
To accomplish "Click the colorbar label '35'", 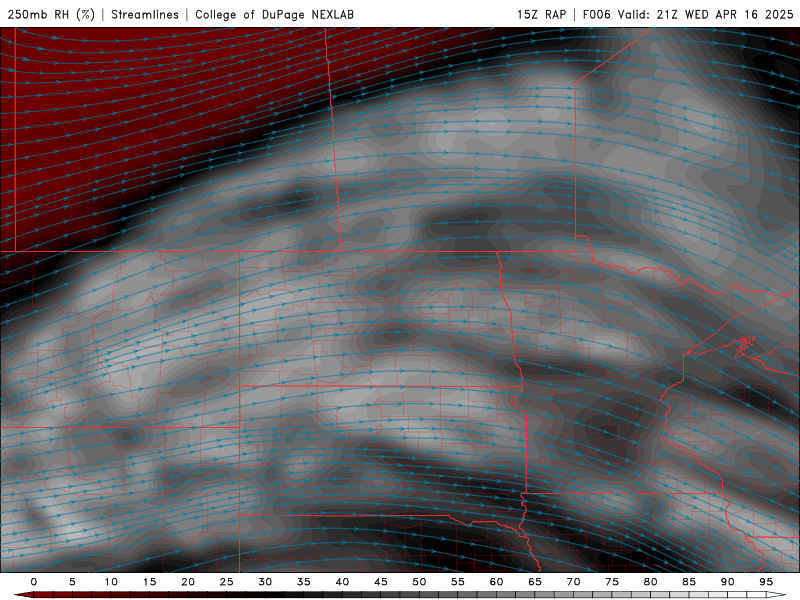I will 304,582.
